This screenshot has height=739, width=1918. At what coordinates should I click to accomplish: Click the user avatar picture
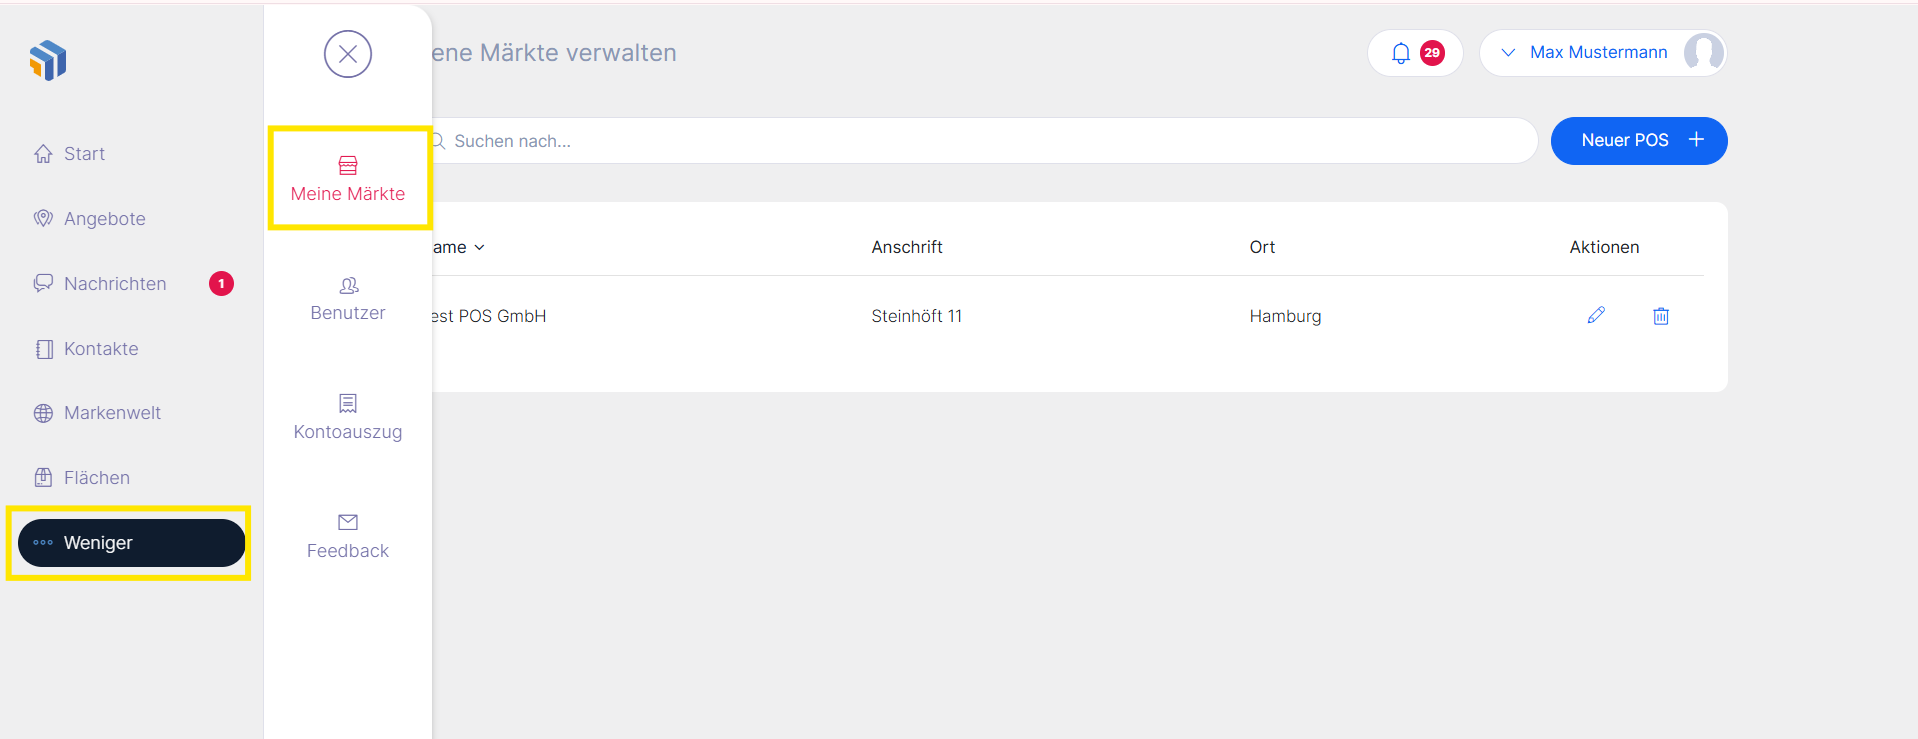pyautogui.click(x=1702, y=53)
